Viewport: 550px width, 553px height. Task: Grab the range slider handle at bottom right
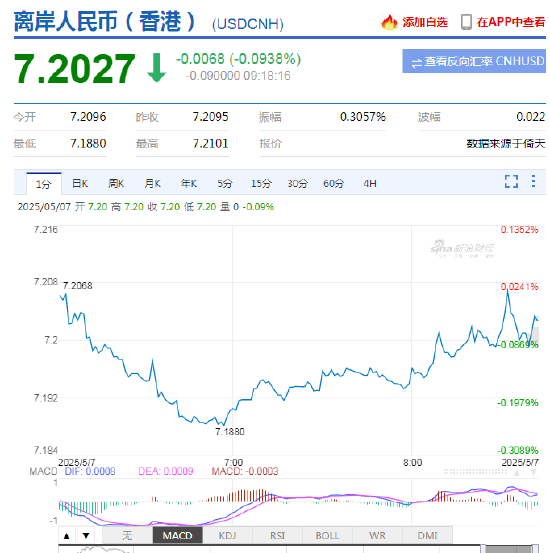[535, 549]
